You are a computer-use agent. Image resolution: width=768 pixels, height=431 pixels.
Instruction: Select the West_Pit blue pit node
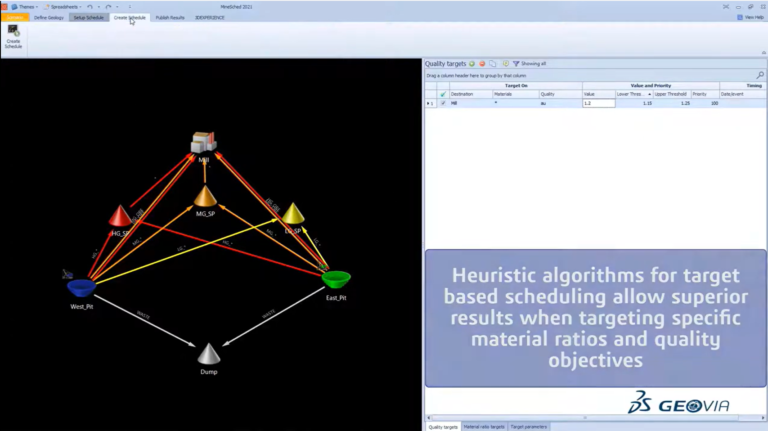coord(81,288)
